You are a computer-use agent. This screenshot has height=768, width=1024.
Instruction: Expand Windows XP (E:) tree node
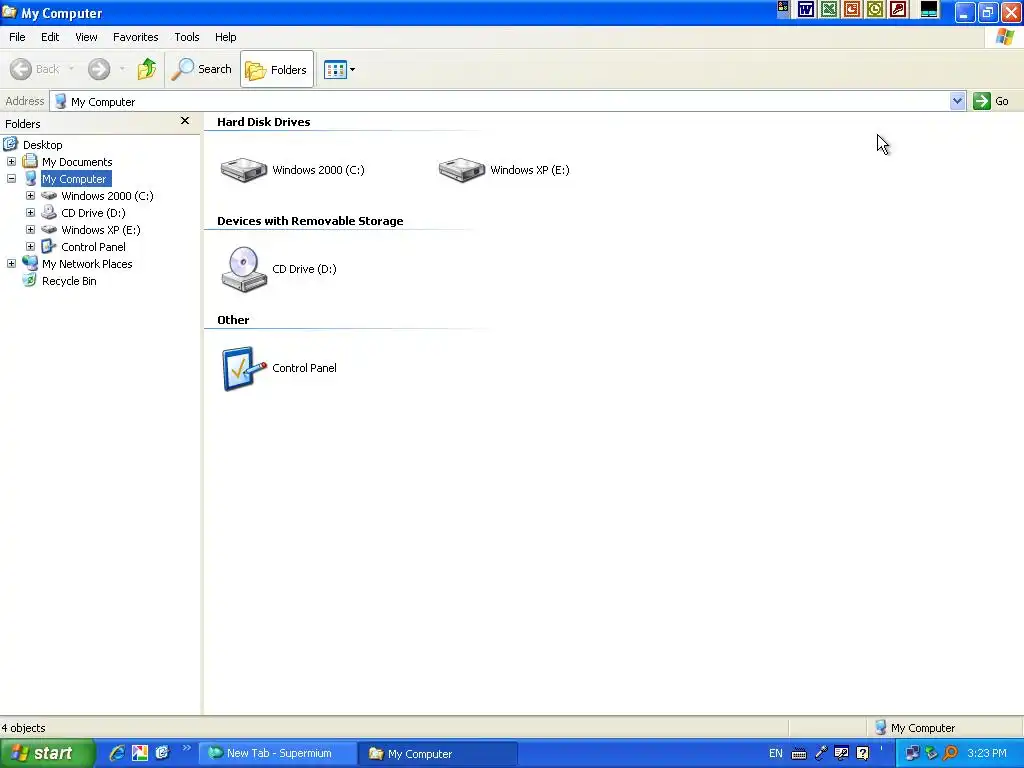pyautogui.click(x=30, y=229)
